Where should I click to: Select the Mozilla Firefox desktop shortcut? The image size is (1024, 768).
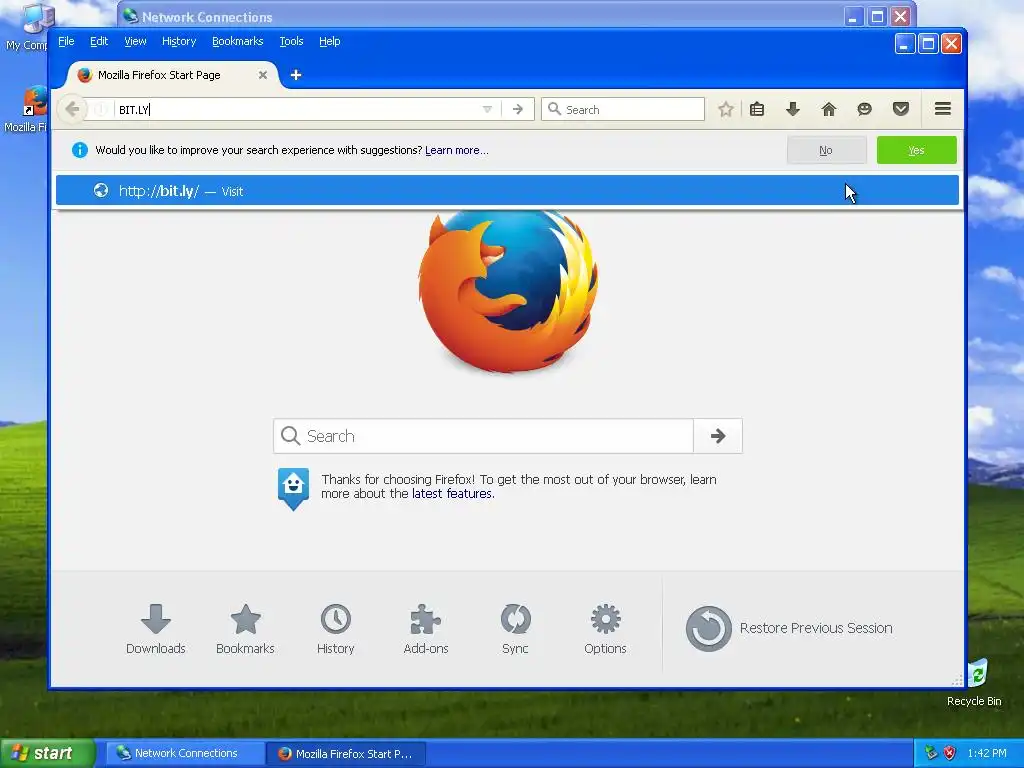25,108
